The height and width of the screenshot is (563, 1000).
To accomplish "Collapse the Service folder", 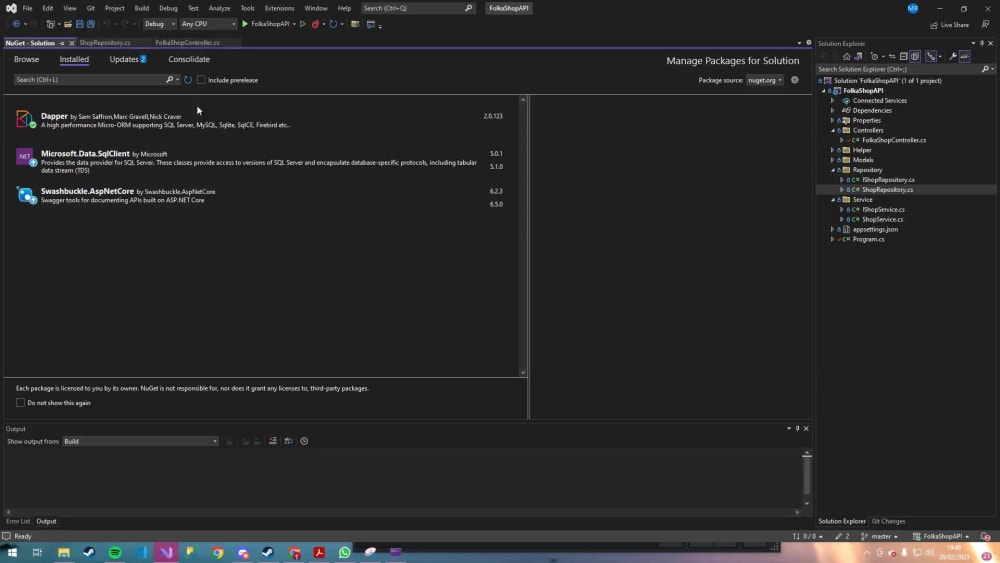I will coord(832,200).
